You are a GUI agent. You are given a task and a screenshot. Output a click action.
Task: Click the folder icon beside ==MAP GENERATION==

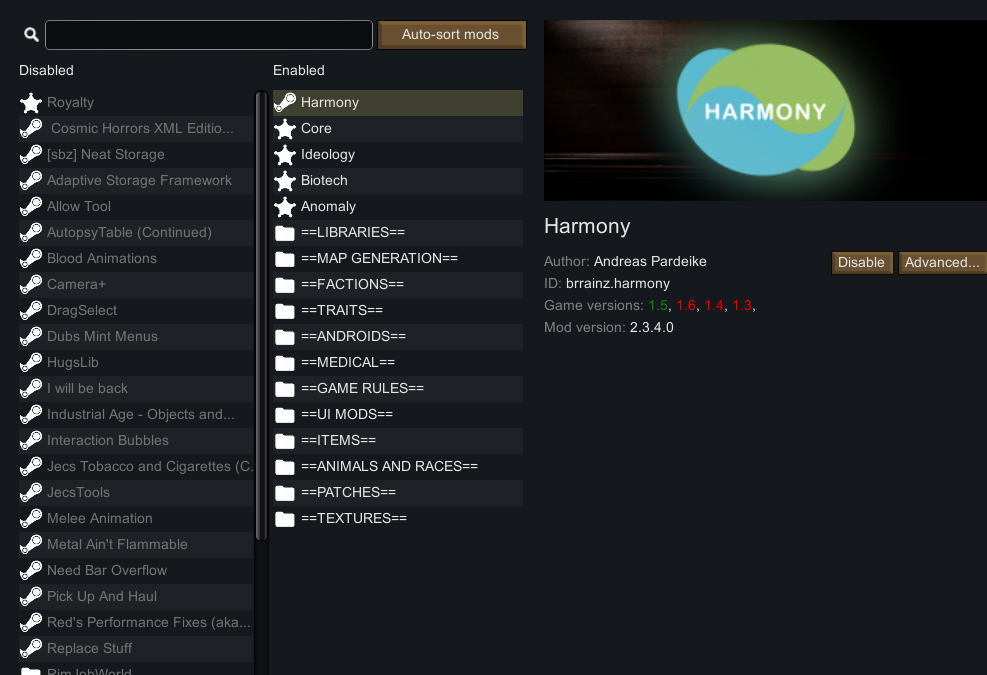coord(285,259)
